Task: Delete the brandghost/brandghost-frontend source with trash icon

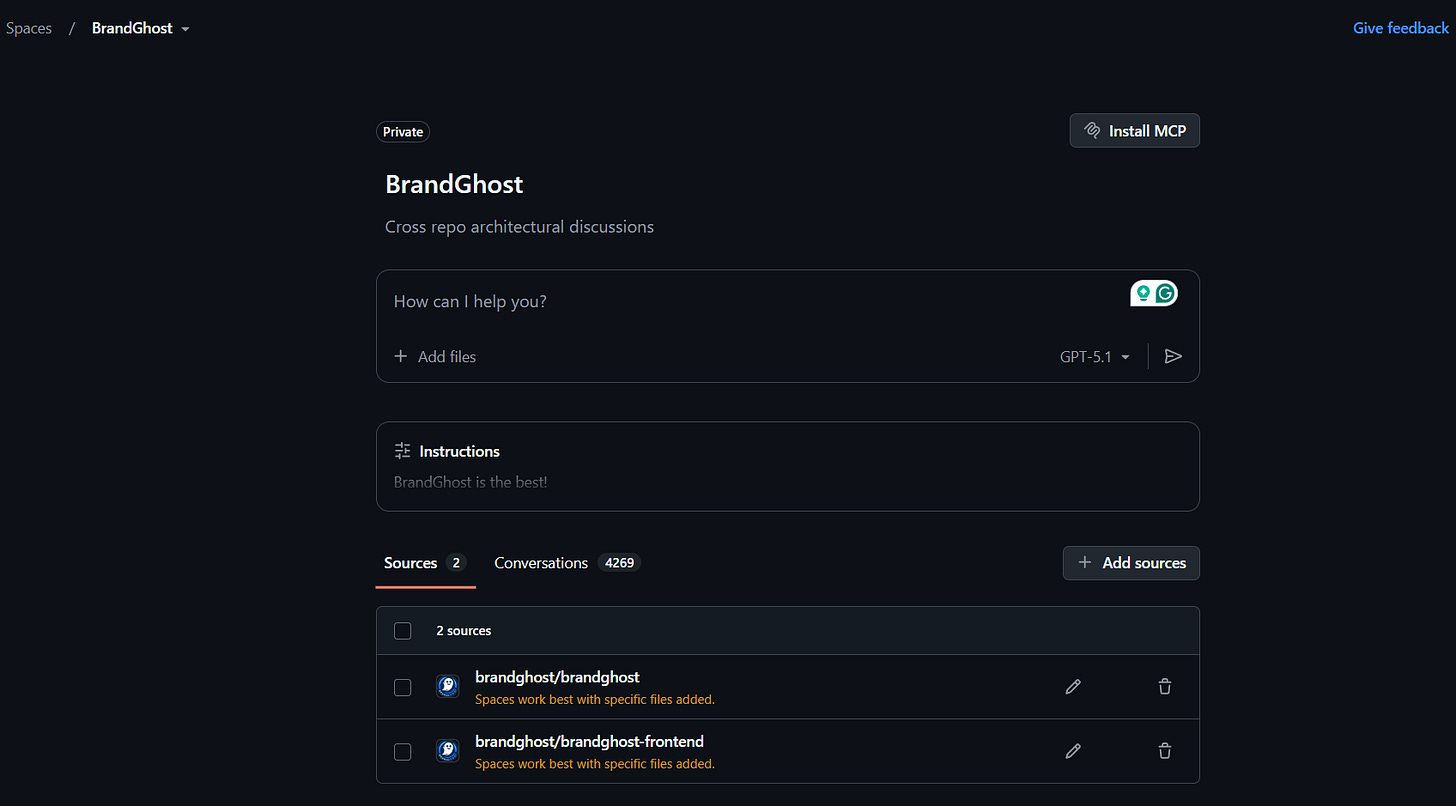Action: (1164, 751)
